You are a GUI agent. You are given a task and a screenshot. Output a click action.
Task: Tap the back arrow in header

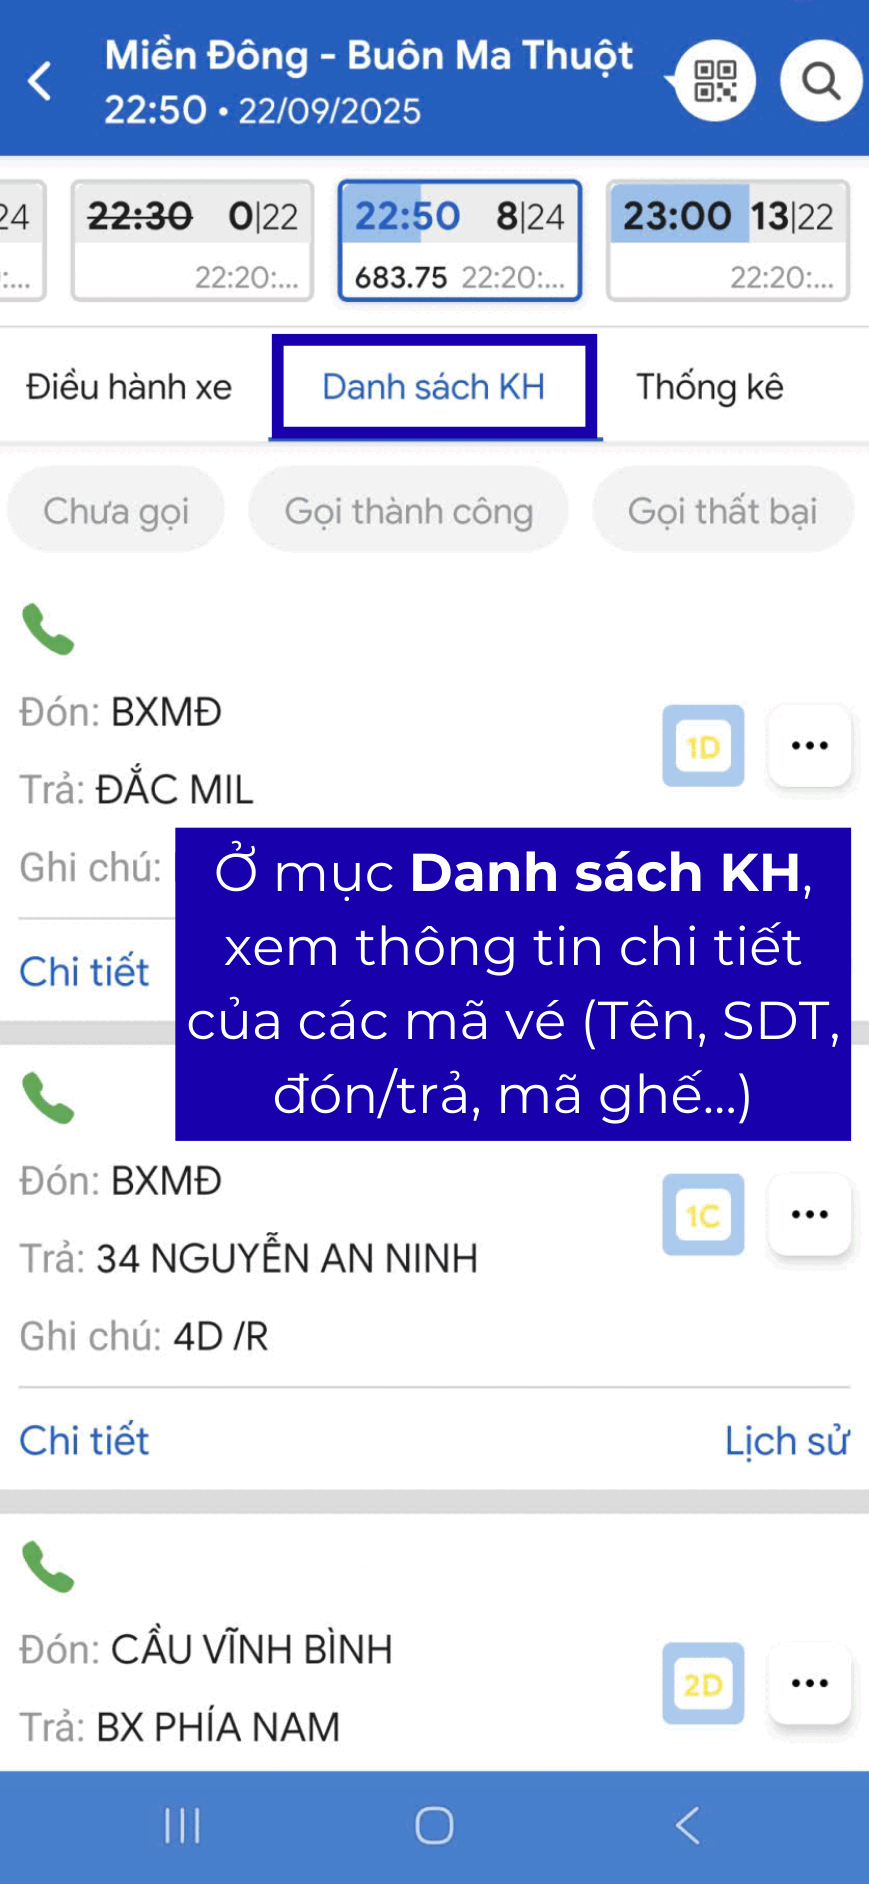[x=40, y=81]
